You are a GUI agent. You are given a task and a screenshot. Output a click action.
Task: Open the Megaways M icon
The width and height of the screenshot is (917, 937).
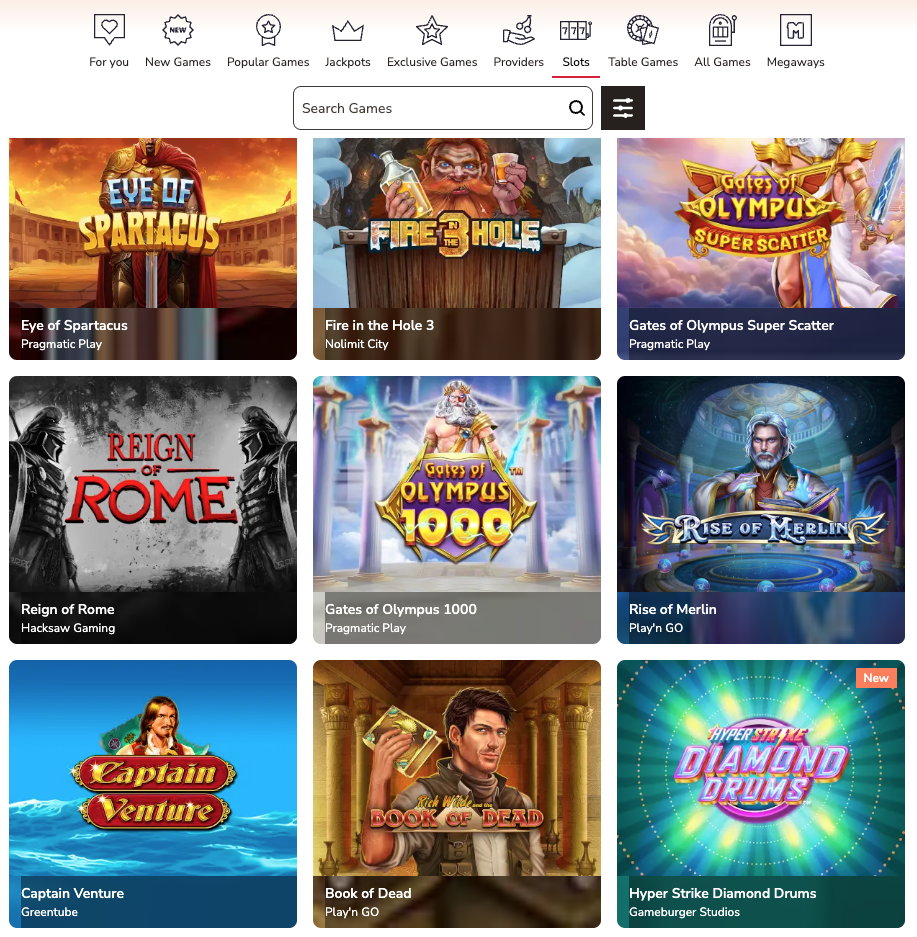[x=795, y=30]
